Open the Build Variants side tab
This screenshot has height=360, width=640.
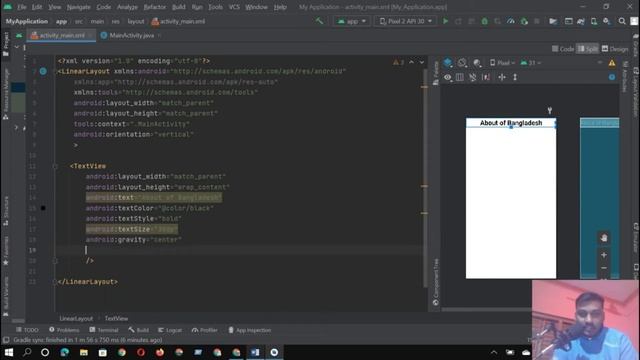coord(6,296)
